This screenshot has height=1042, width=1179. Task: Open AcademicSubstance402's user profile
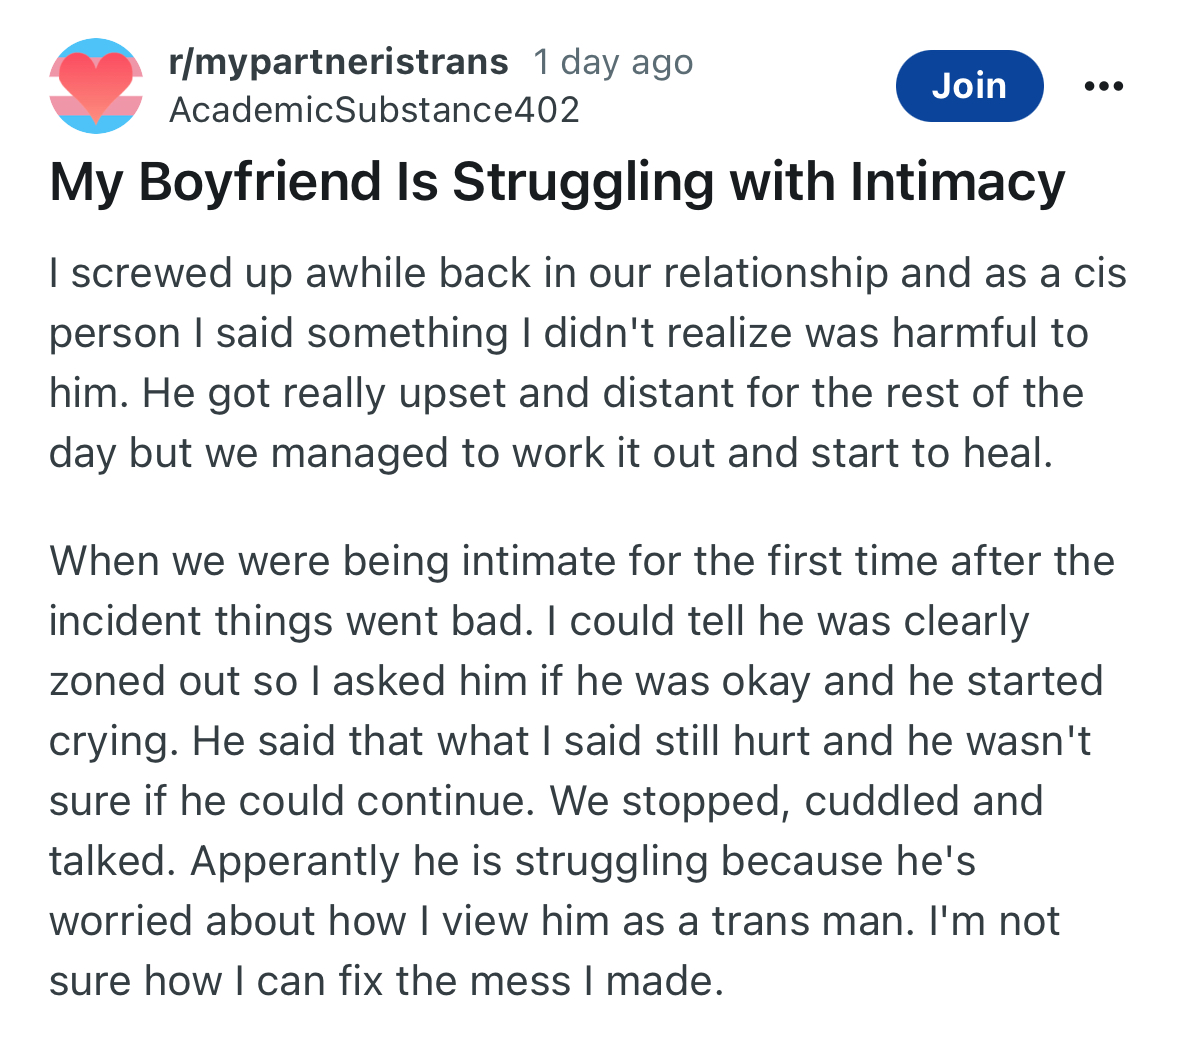[374, 110]
